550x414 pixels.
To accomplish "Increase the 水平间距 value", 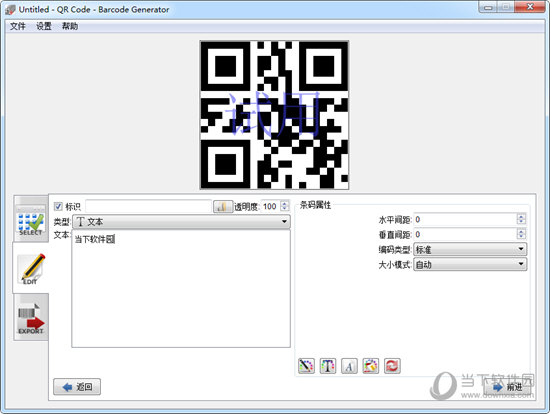I will point(521,216).
